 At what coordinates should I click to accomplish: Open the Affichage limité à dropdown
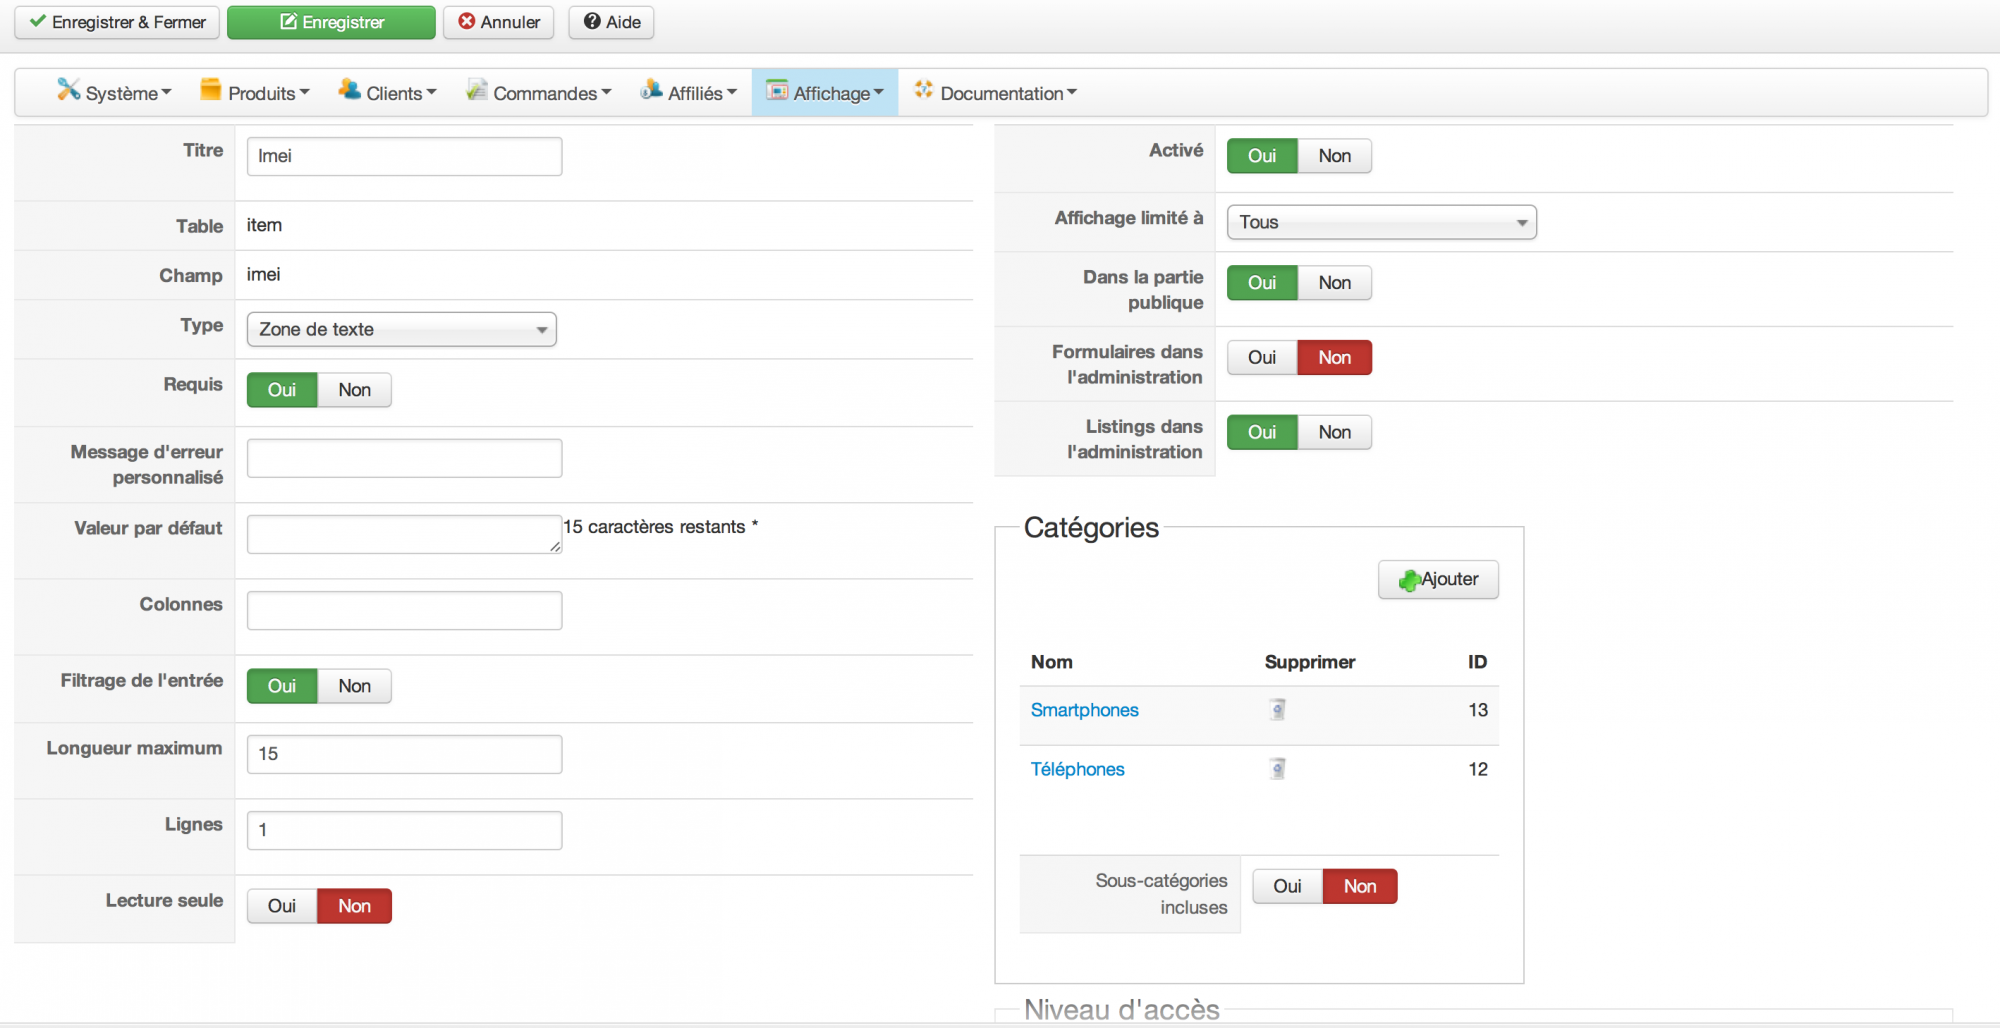(1382, 223)
